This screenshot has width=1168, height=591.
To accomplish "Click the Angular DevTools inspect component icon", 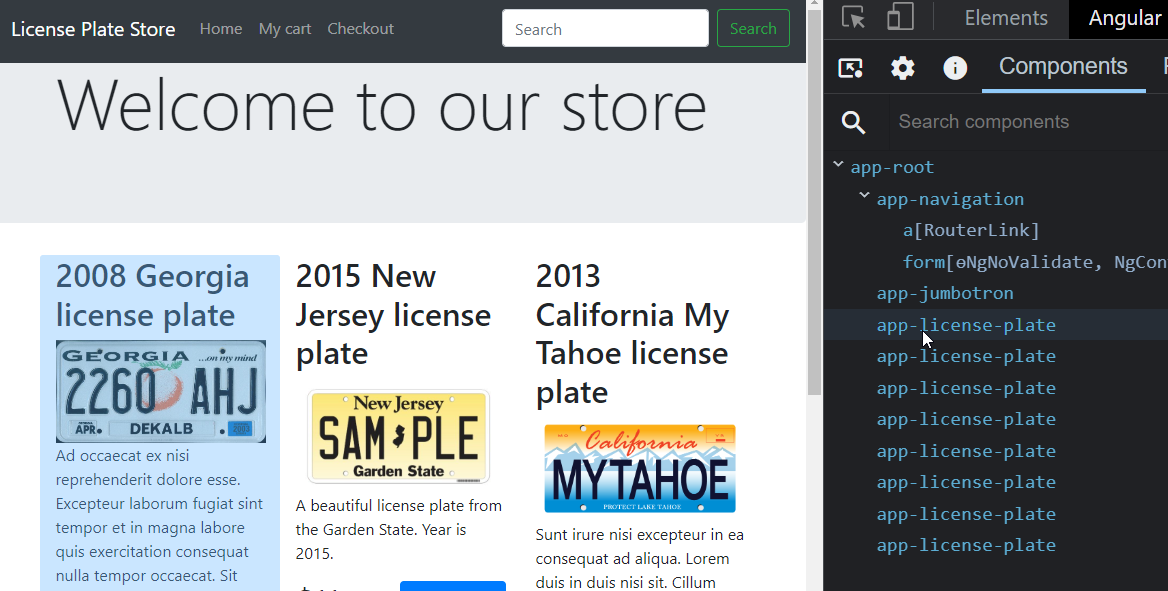I will click(x=851, y=68).
